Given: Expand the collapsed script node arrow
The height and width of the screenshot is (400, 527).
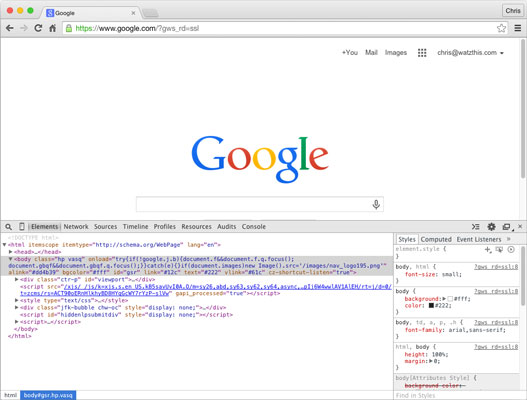Looking at the screenshot, I should coord(16,322).
